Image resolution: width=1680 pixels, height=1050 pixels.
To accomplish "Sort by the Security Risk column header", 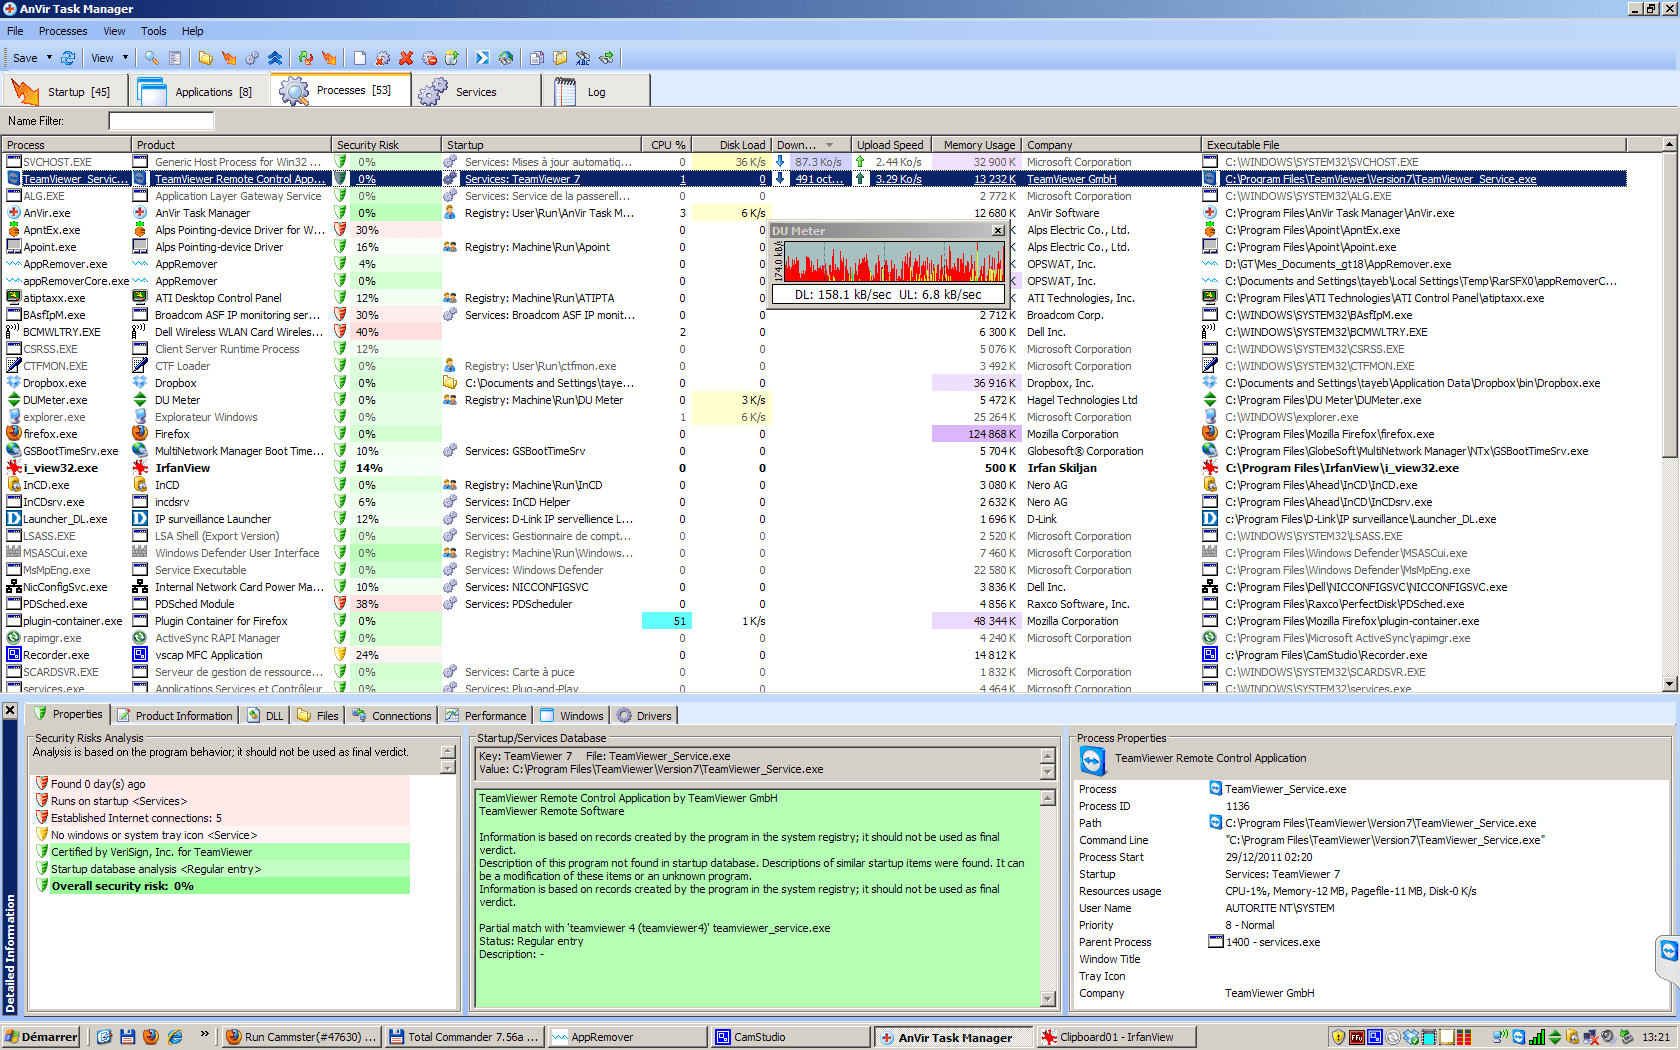I will click(x=386, y=145).
